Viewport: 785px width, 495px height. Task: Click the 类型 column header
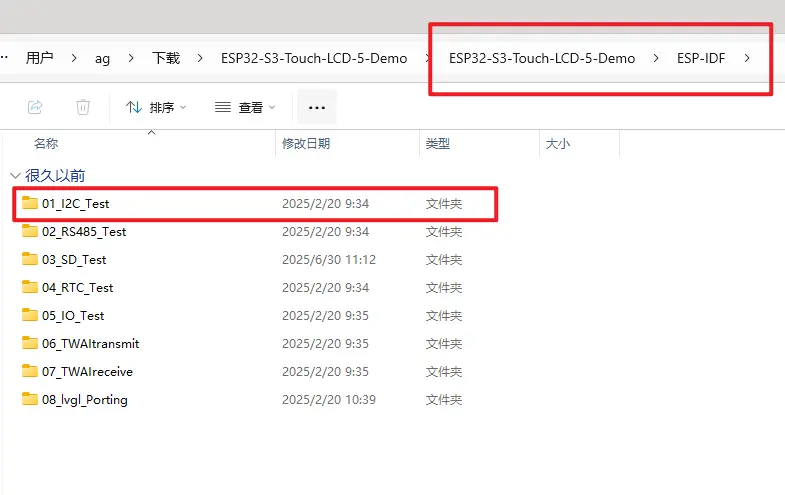pos(438,144)
